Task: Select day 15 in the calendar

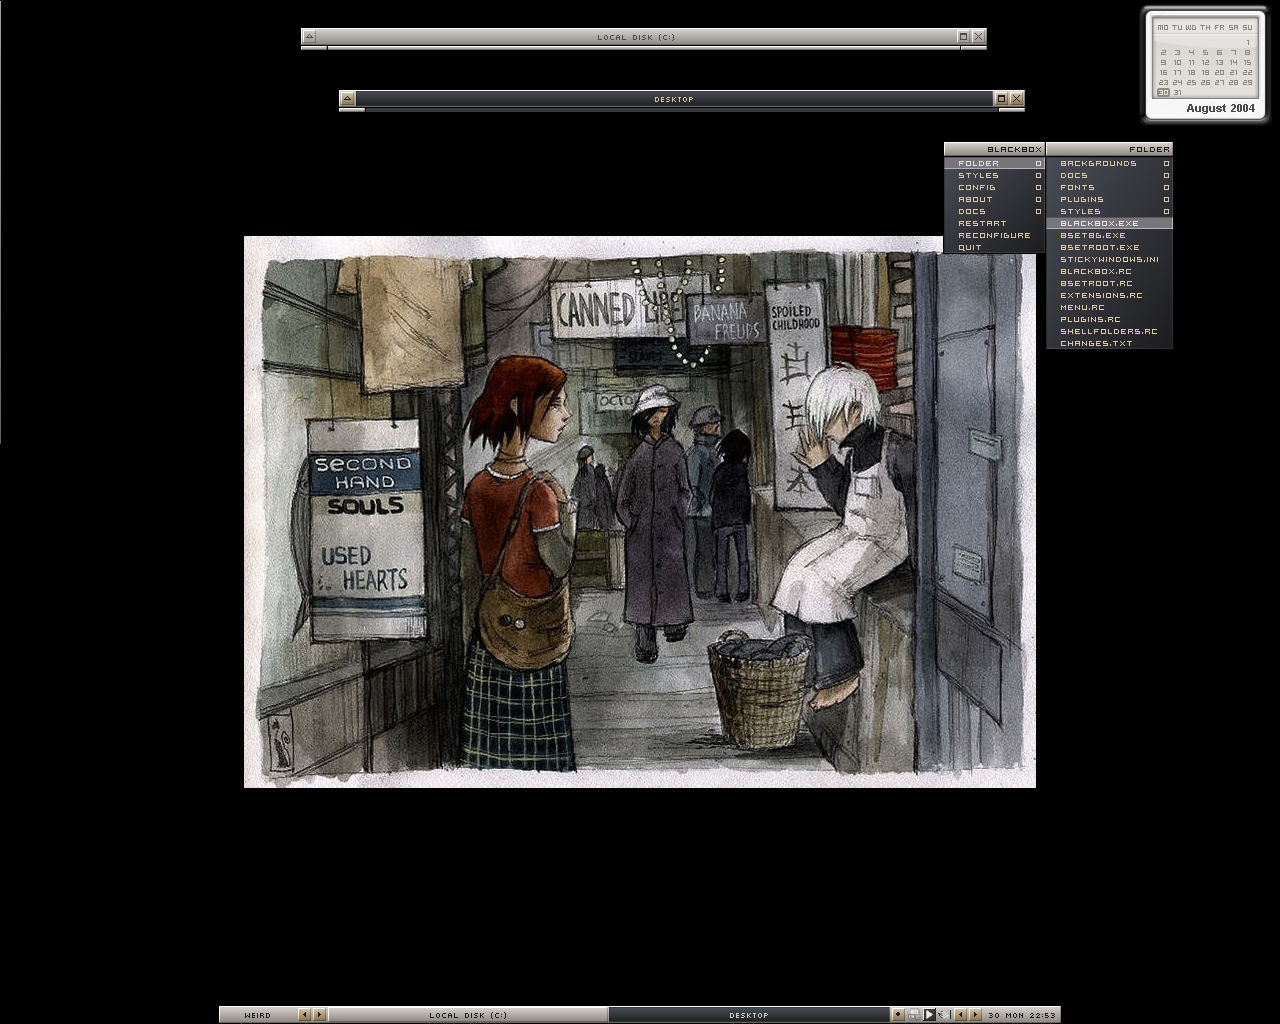Action: tap(1248, 62)
